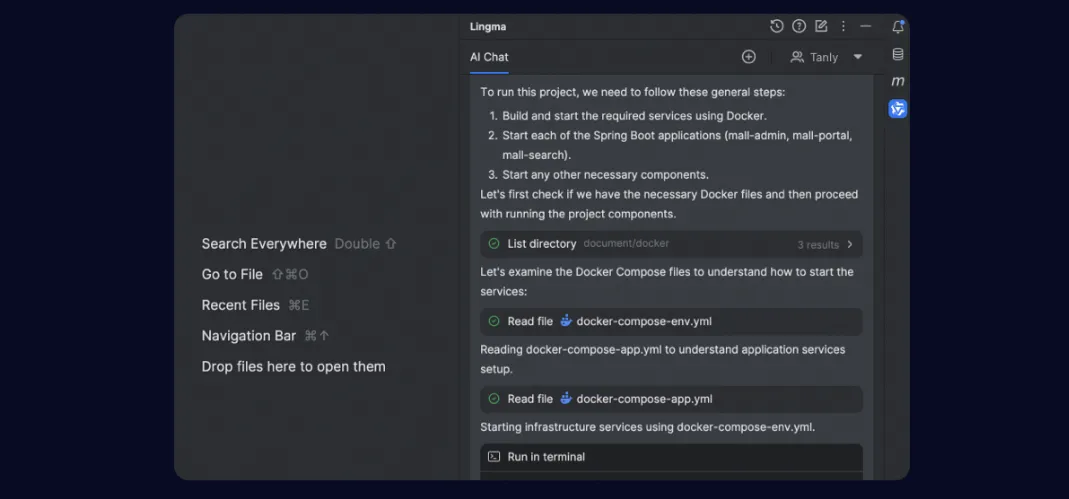This screenshot has height=499, width=1069.
Task: Open the Database tool window icon
Action: click(x=898, y=55)
